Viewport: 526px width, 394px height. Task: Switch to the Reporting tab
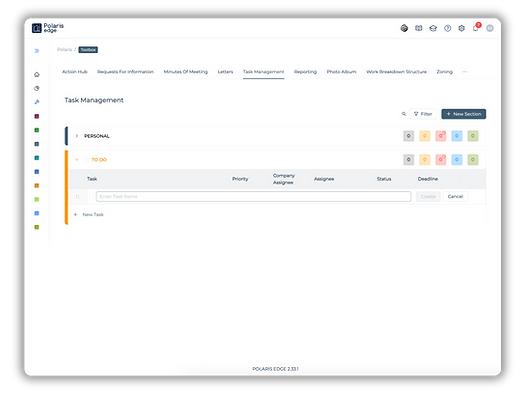point(305,72)
